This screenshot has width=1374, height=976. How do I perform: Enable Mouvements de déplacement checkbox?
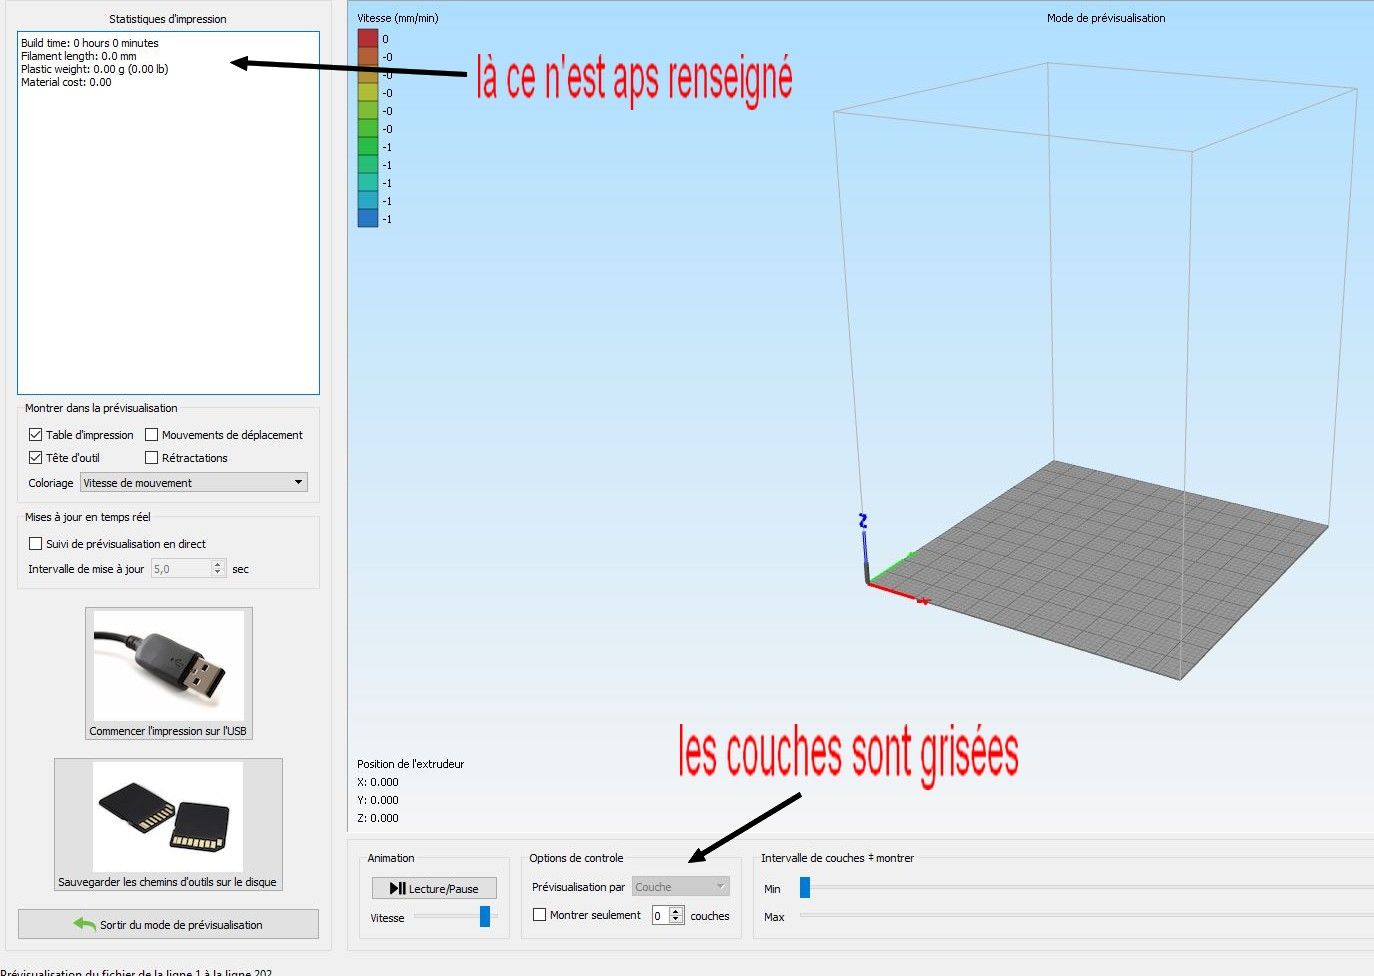(152, 435)
